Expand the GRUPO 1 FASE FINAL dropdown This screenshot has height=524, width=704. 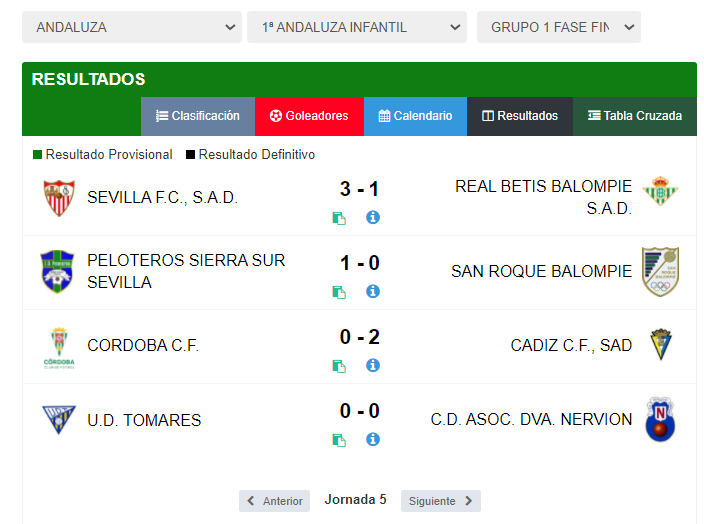pos(559,27)
